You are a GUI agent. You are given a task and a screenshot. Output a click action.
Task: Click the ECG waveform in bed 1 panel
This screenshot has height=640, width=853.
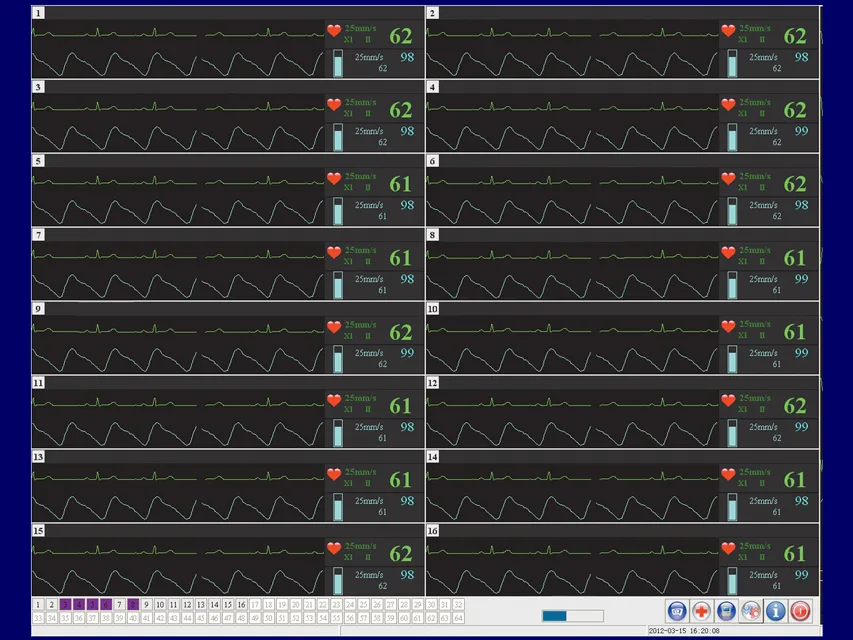coord(178,33)
